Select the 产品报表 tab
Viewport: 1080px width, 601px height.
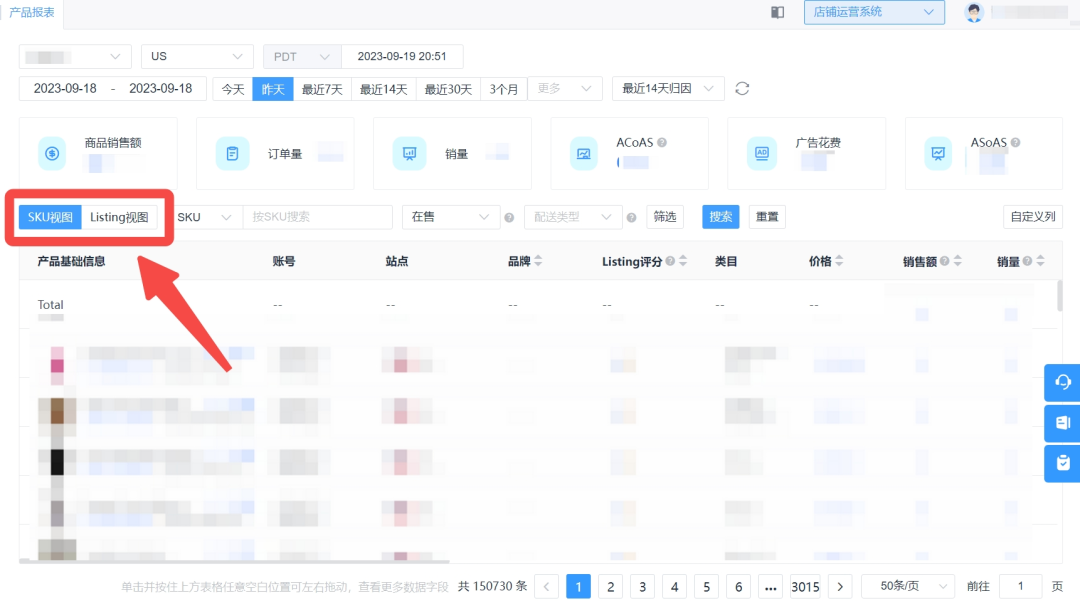[x=30, y=13]
